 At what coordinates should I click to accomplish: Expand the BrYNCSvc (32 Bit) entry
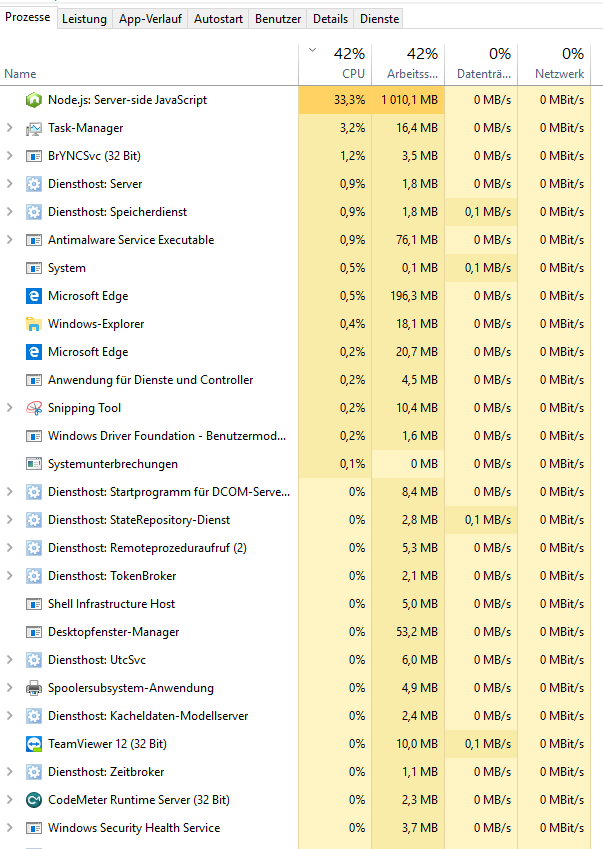9,156
